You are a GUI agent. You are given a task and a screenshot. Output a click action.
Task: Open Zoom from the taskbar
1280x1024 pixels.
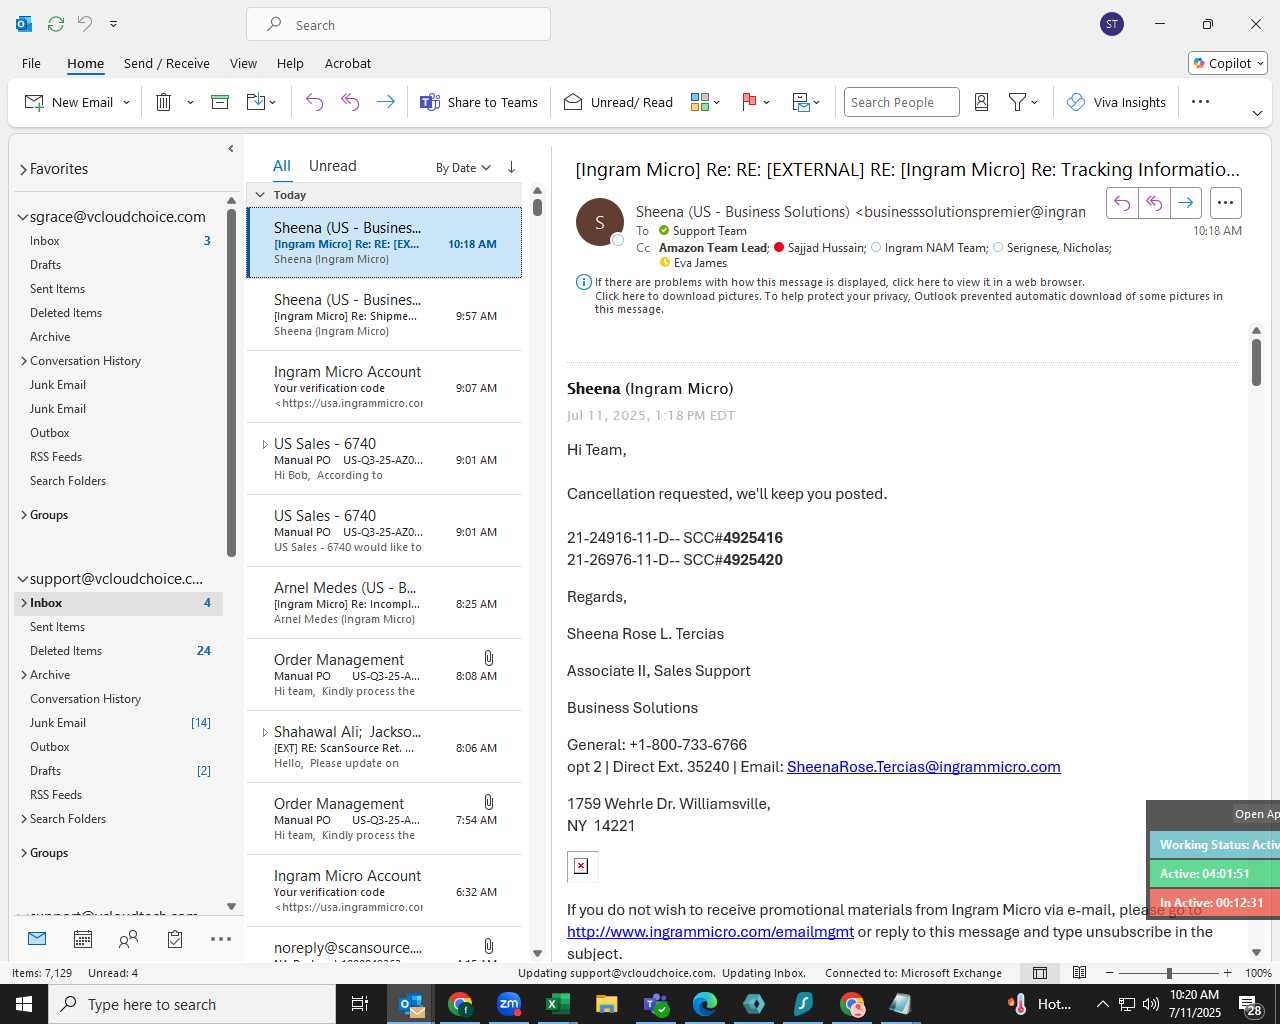(509, 1004)
